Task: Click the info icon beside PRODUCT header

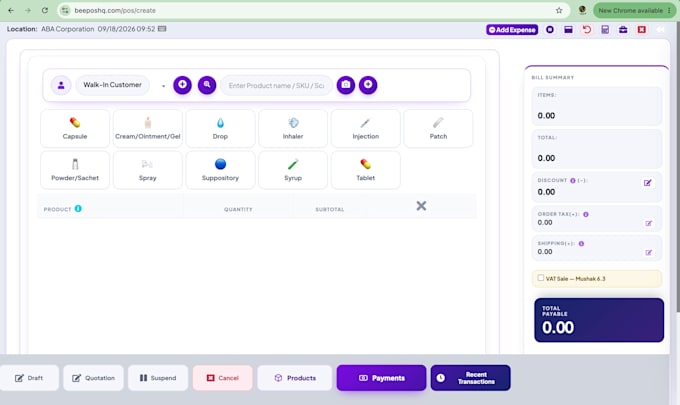Action: click(x=78, y=209)
